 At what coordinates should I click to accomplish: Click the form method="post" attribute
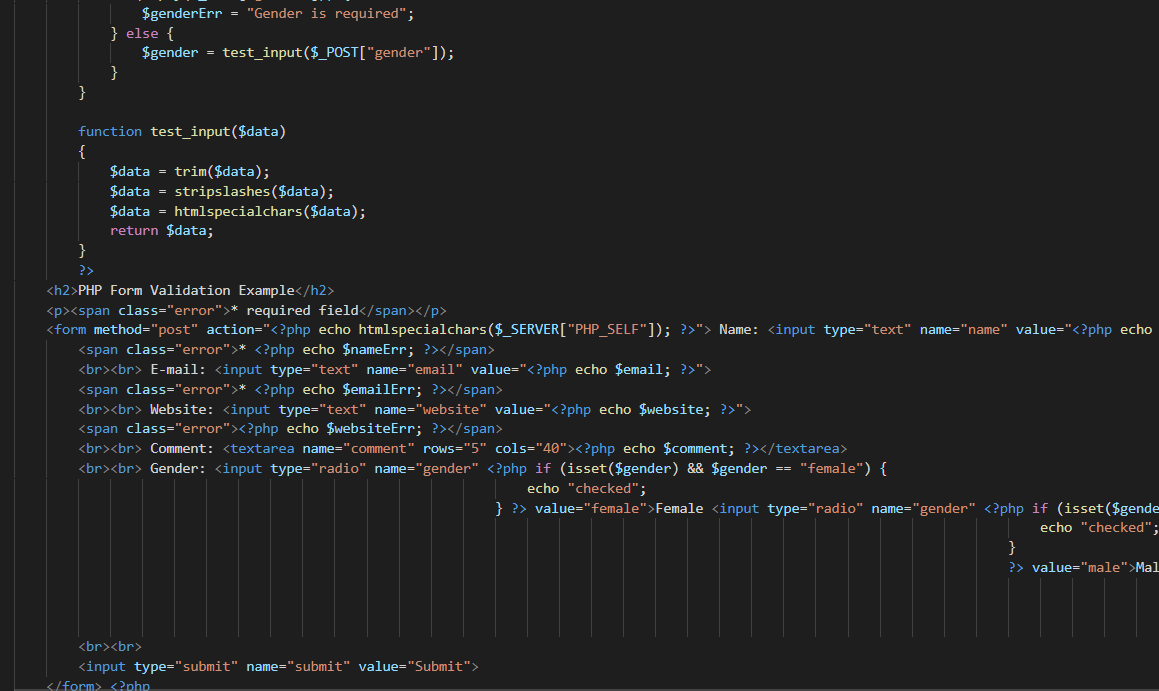click(x=146, y=330)
